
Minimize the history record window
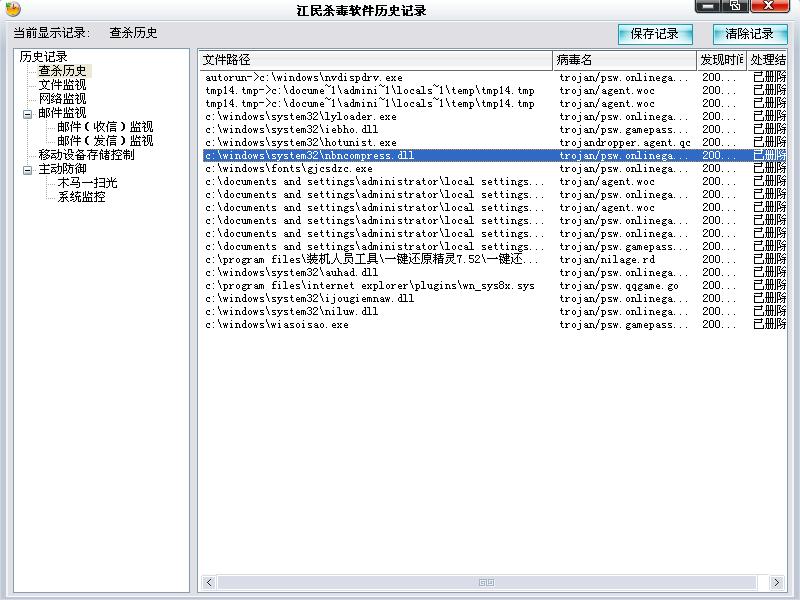(708, 6)
